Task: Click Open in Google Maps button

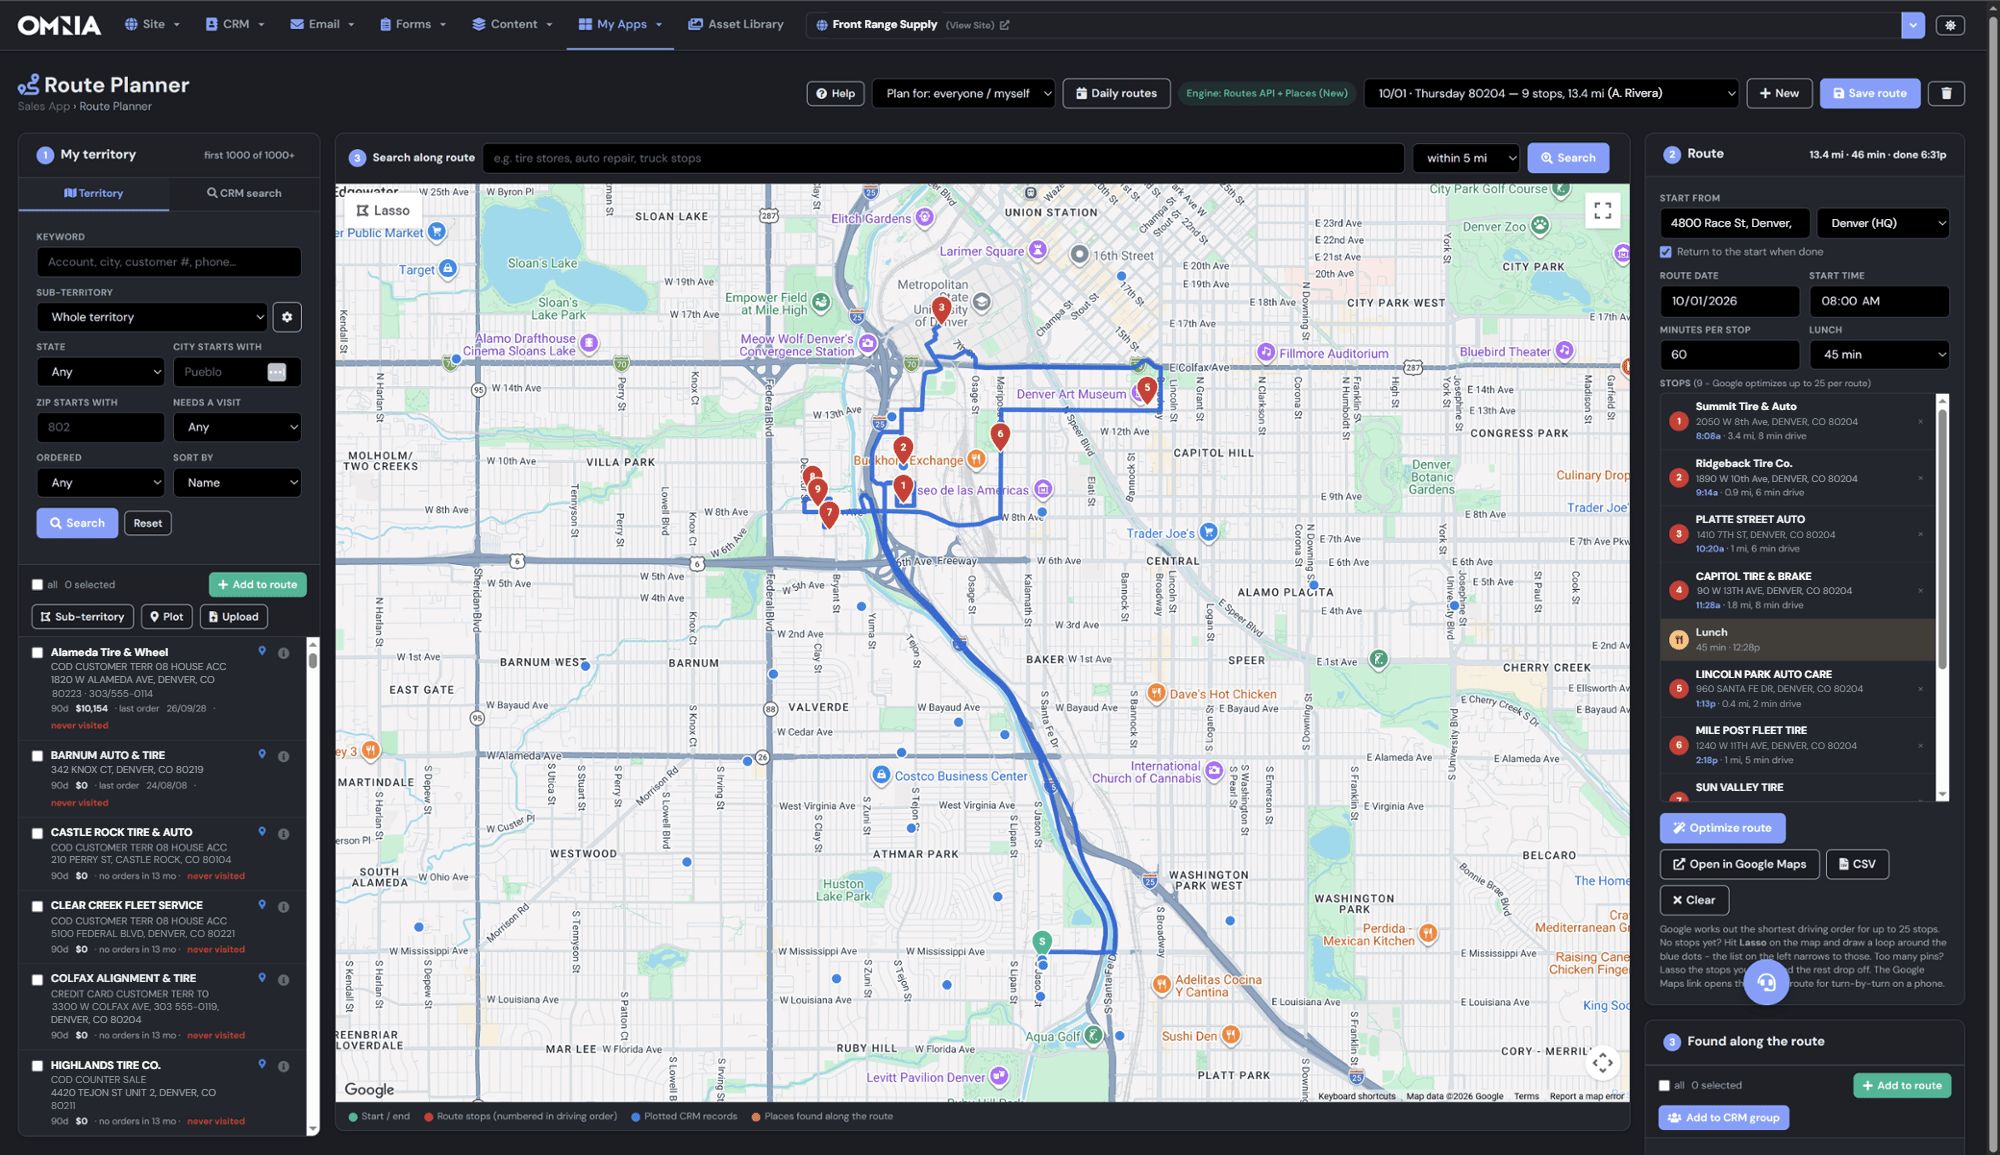Action: coord(1740,864)
